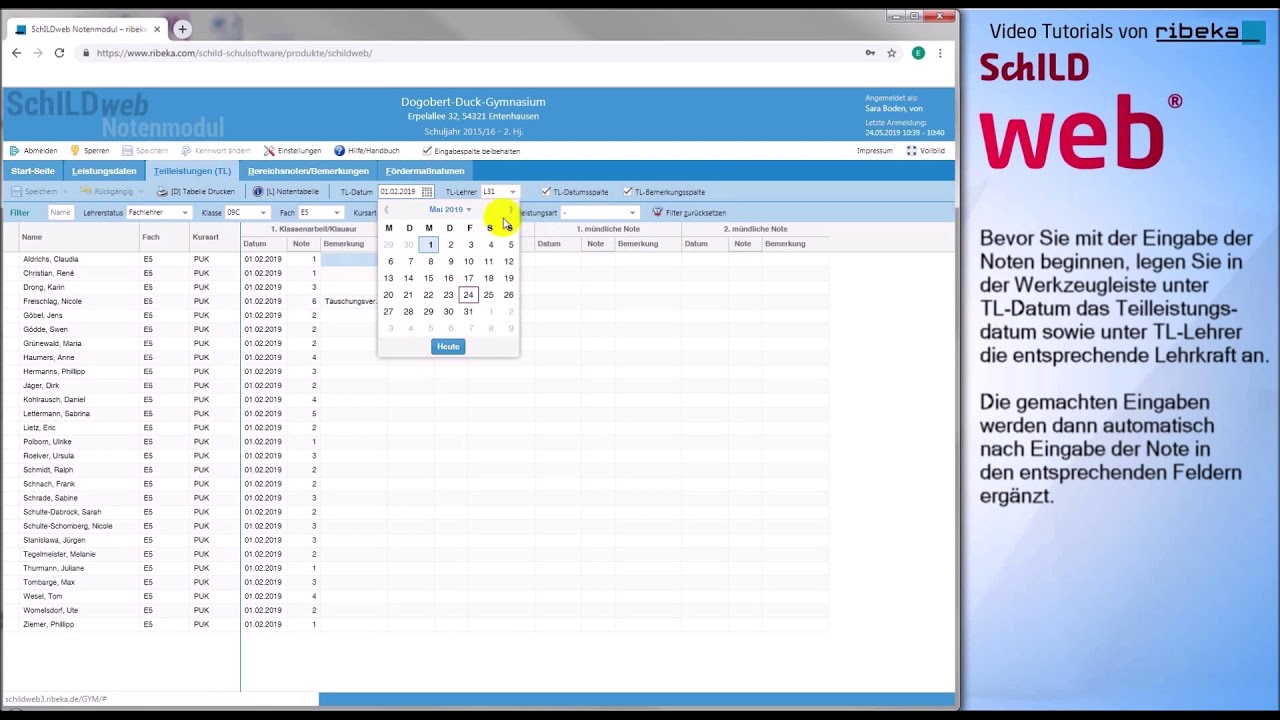Click the Abmelden logout icon
Screen dimensions: 1280x720
click(x=14, y=151)
